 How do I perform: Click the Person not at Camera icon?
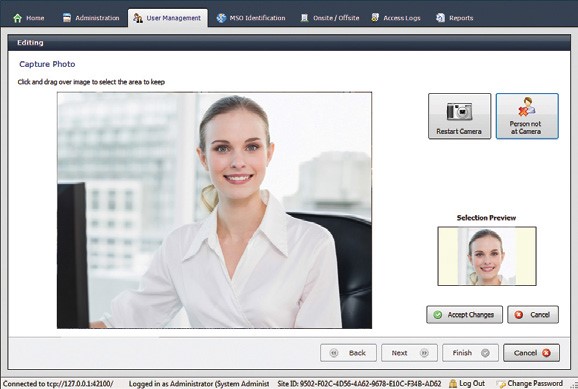(x=527, y=107)
